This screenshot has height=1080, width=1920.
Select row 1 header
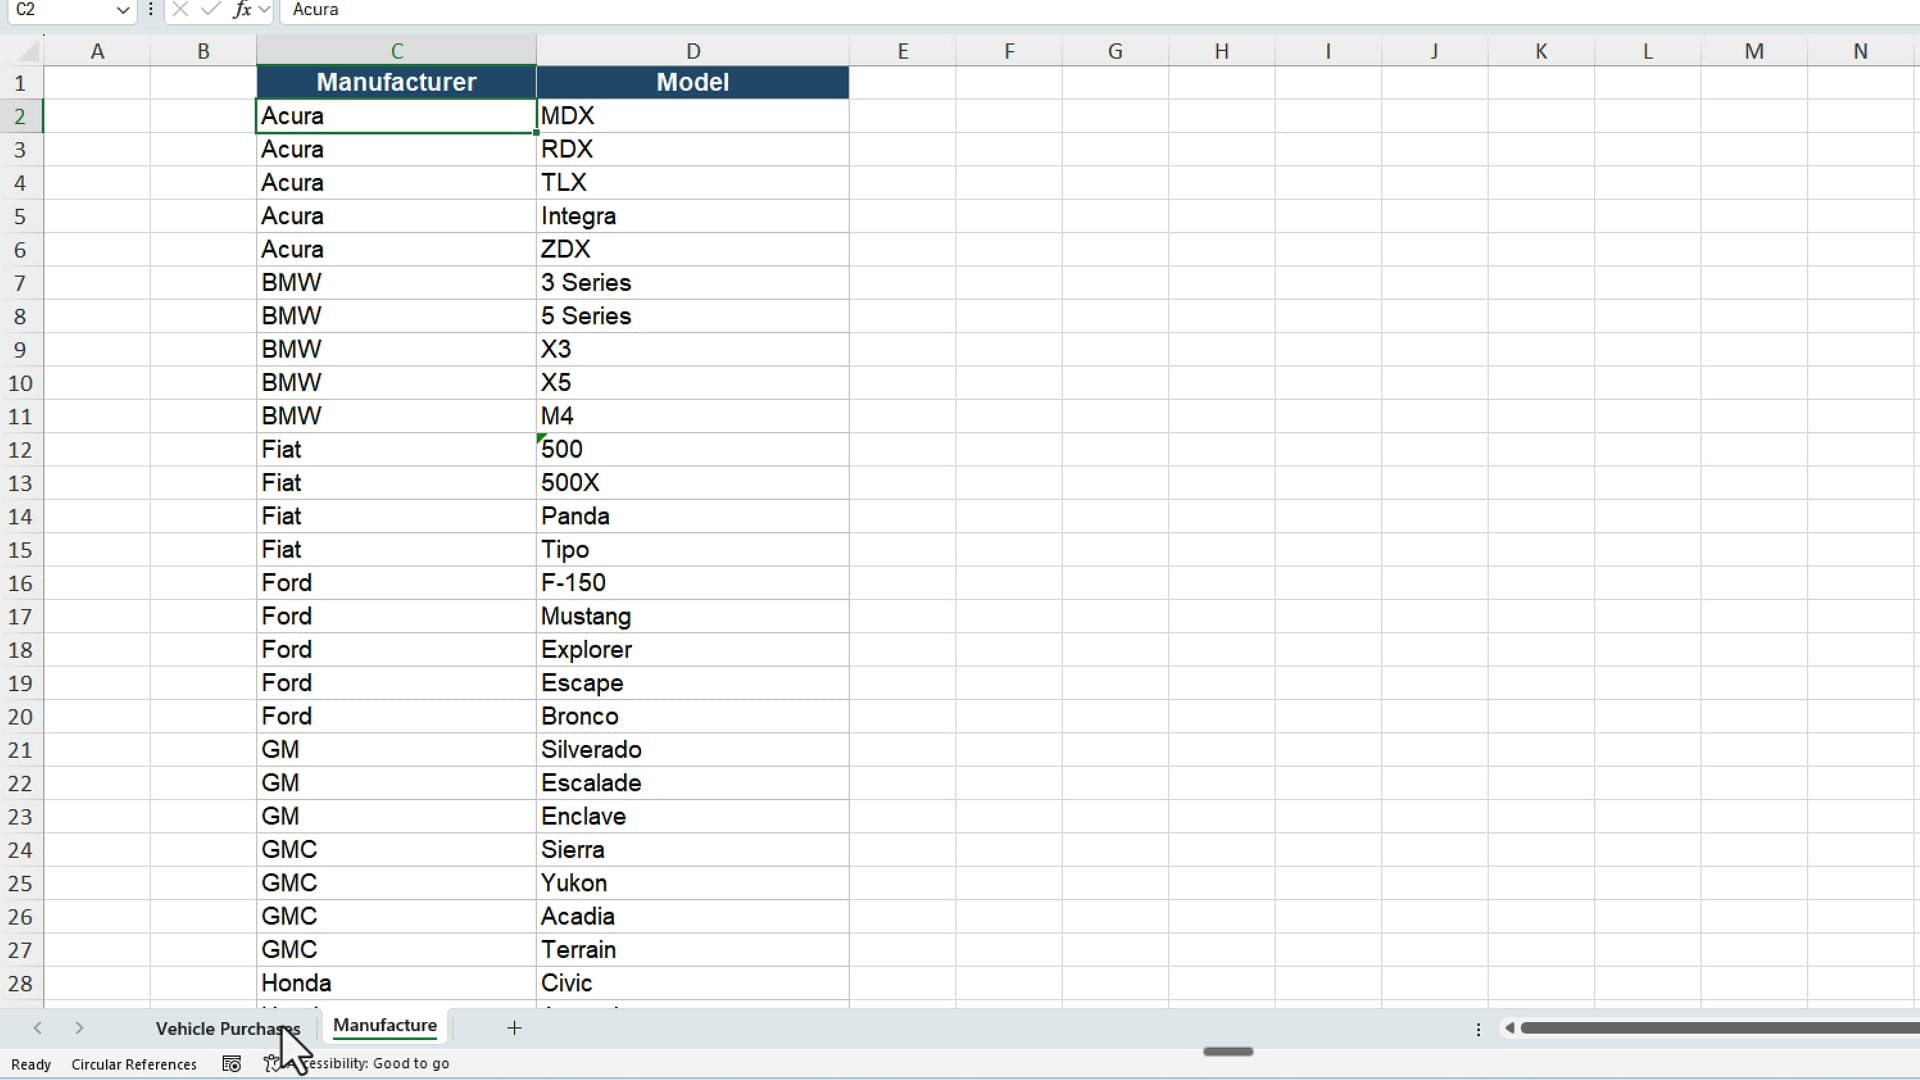20,83
